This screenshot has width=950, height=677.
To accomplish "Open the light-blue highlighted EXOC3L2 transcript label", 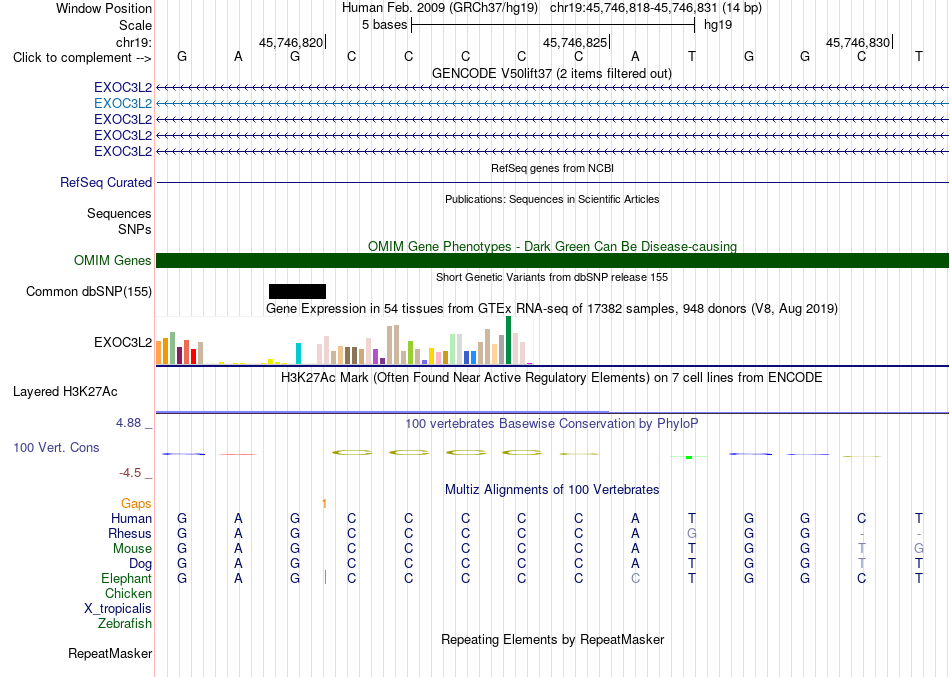I will [x=123, y=103].
